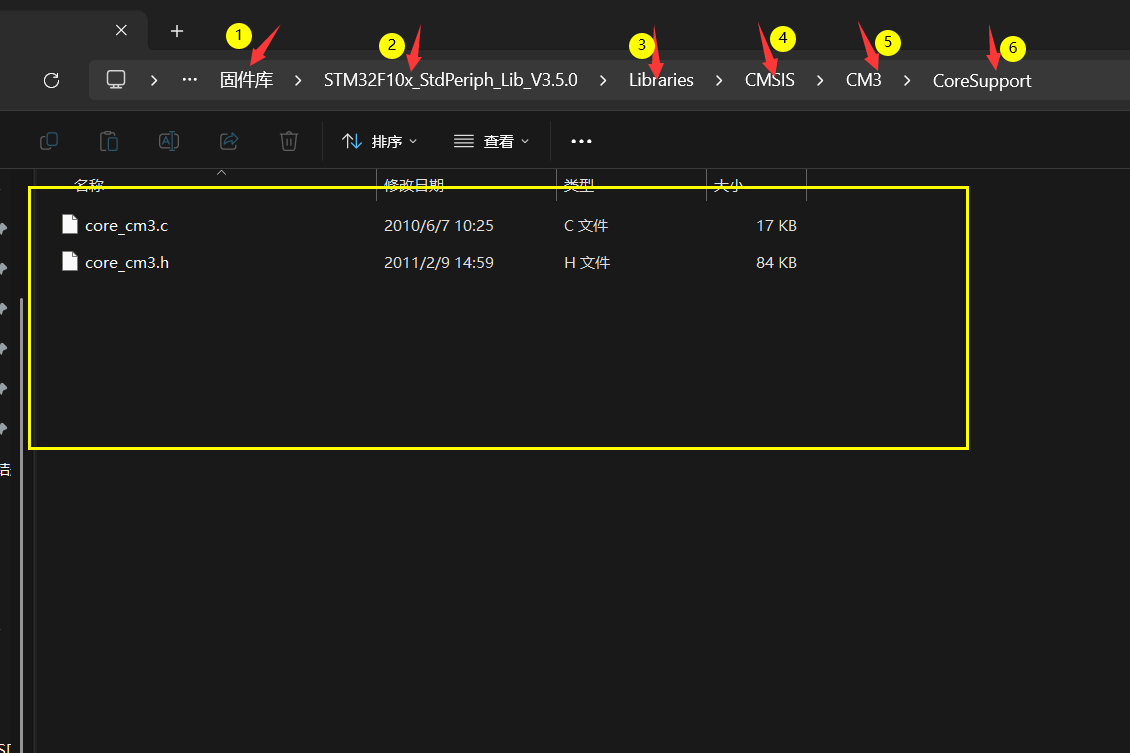Image resolution: width=1130 pixels, height=753 pixels.
Task: Open STM32F10x_StdPeriph_Lib_V3.5.0 in breadcrumb
Action: (450, 80)
